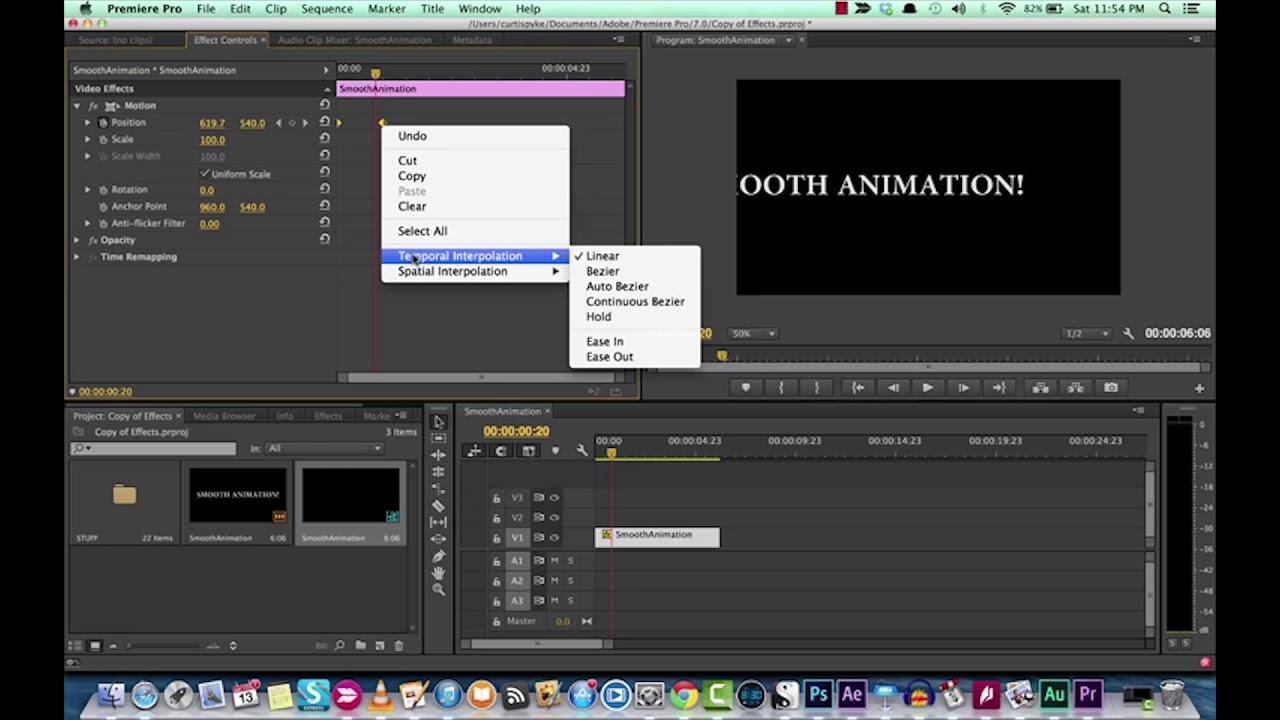Click the Premiere Pro dock icon
Image resolution: width=1280 pixels, height=720 pixels.
(x=1088, y=693)
